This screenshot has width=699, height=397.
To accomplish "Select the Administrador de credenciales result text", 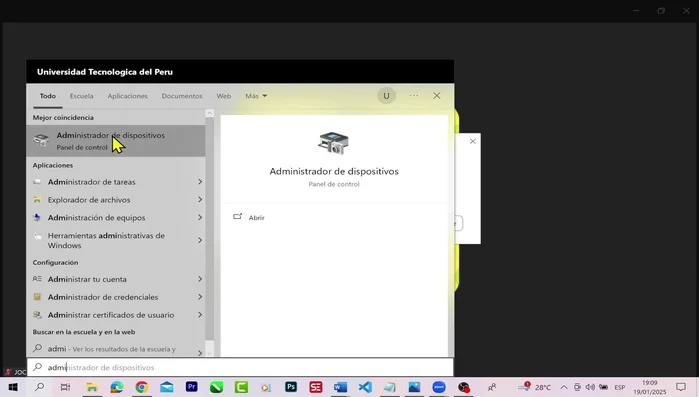I will click(103, 297).
